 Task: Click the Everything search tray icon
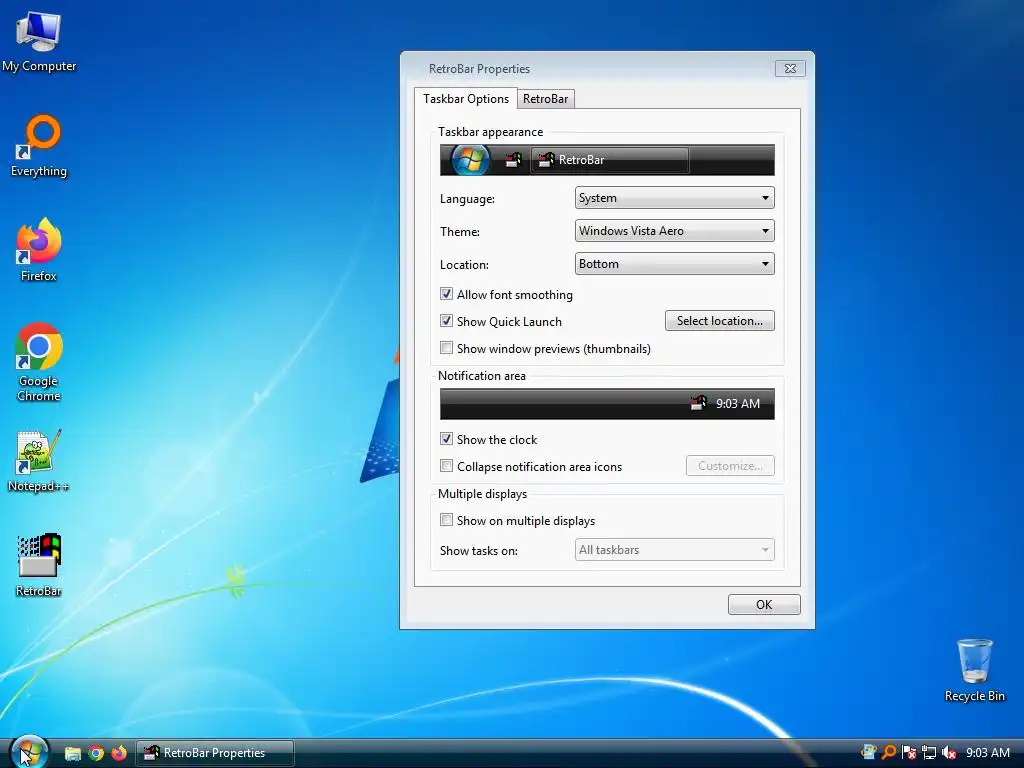[x=888, y=752]
